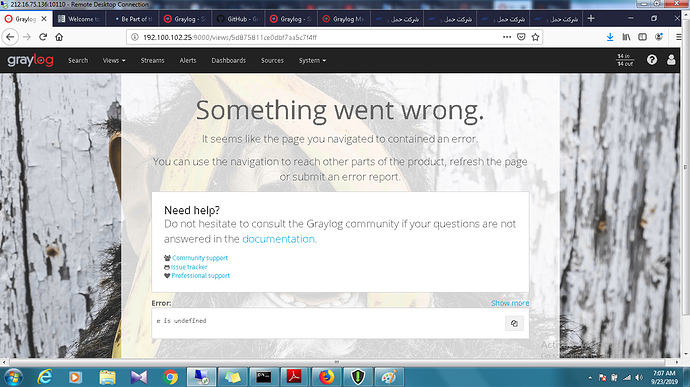The width and height of the screenshot is (690, 387).
Task: Open Adobe Reader from the taskbar
Action: point(294,377)
